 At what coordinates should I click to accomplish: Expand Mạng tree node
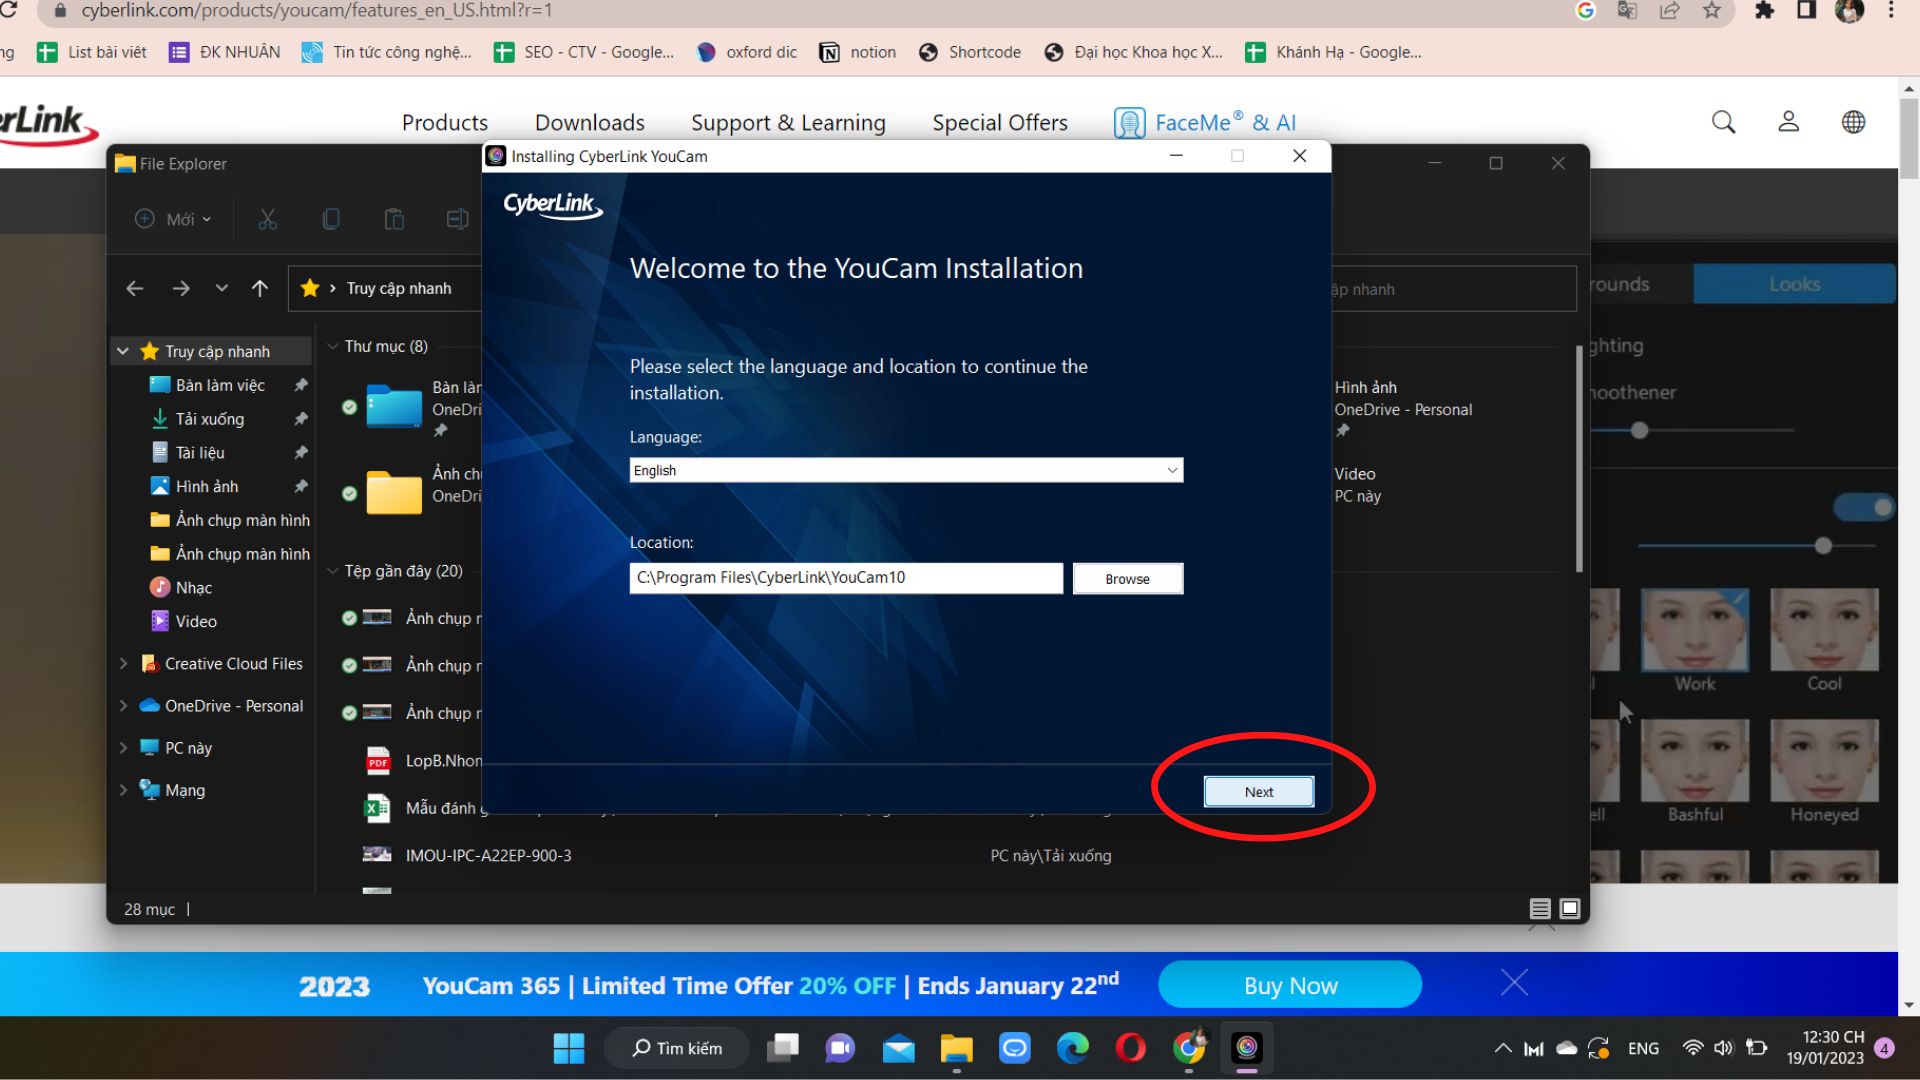(x=123, y=790)
